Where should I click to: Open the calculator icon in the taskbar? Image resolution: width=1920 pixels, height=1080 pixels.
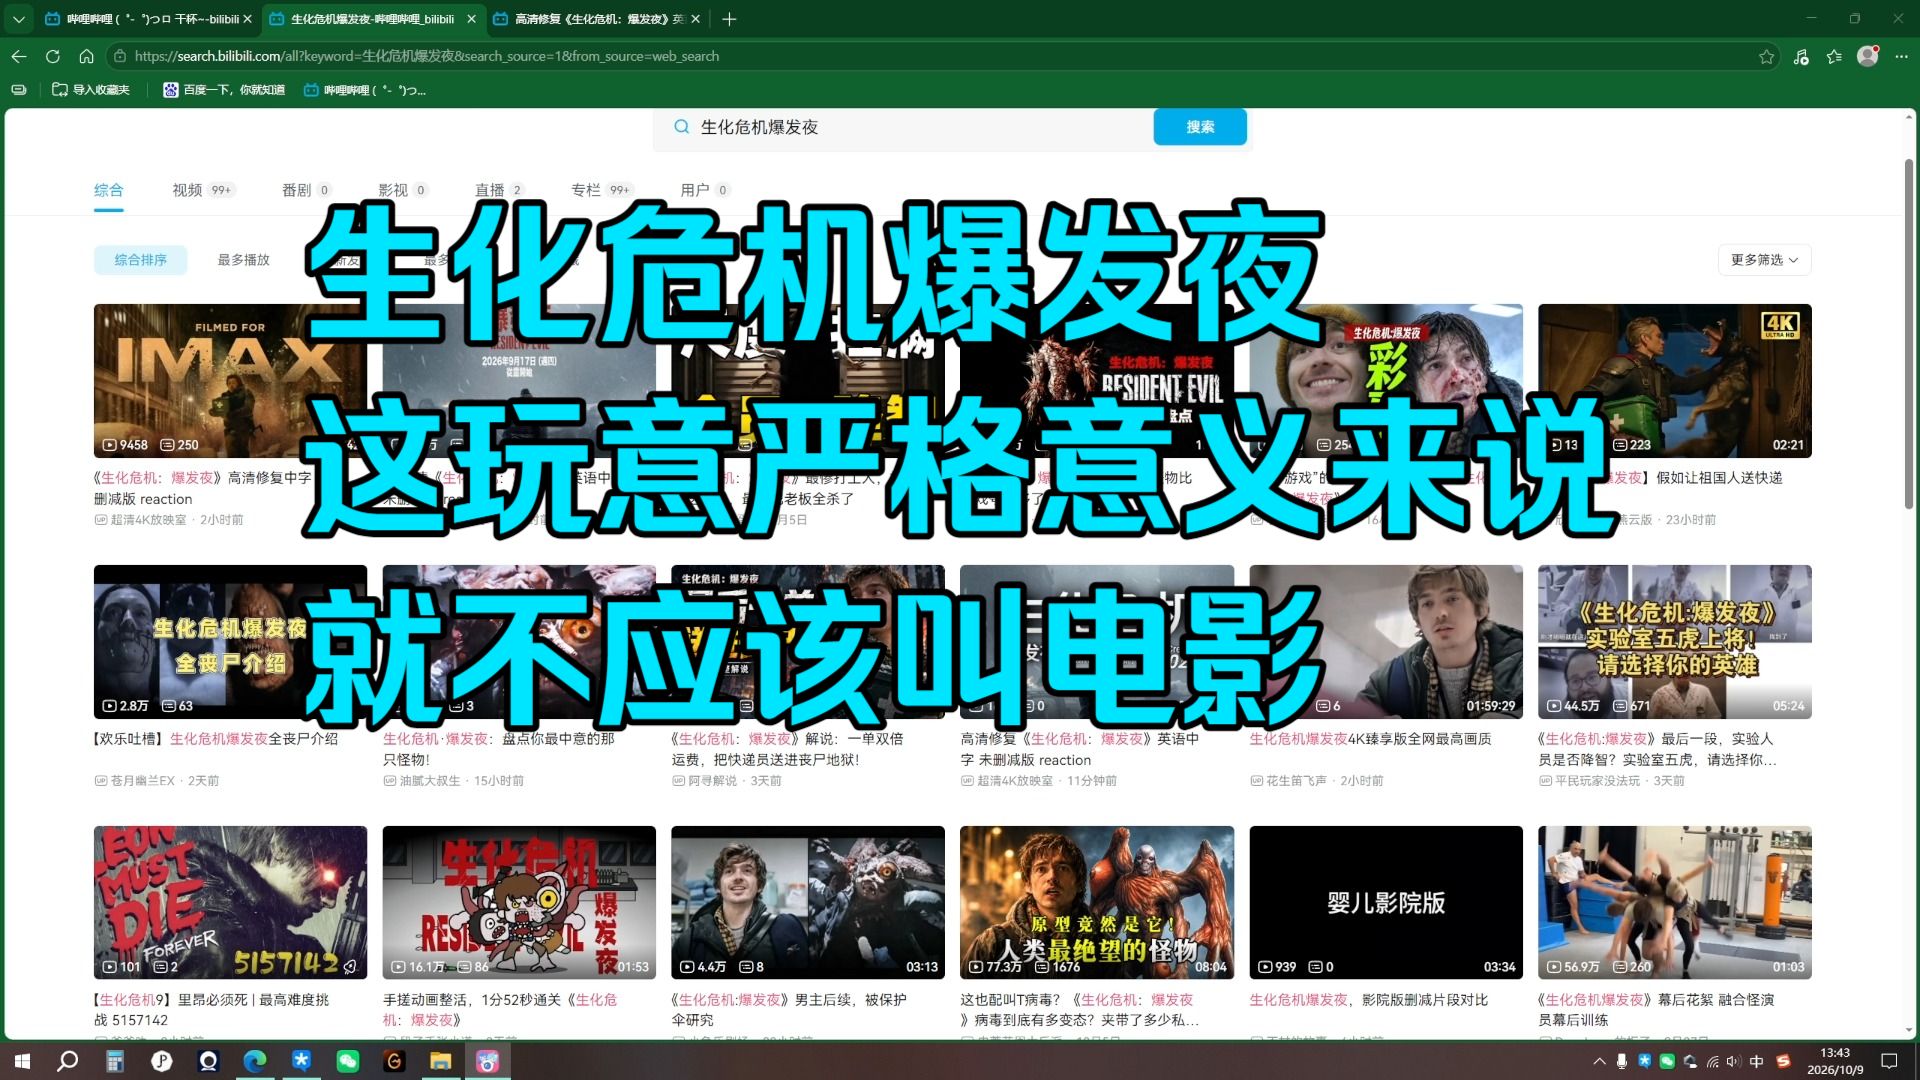point(114,1061)
